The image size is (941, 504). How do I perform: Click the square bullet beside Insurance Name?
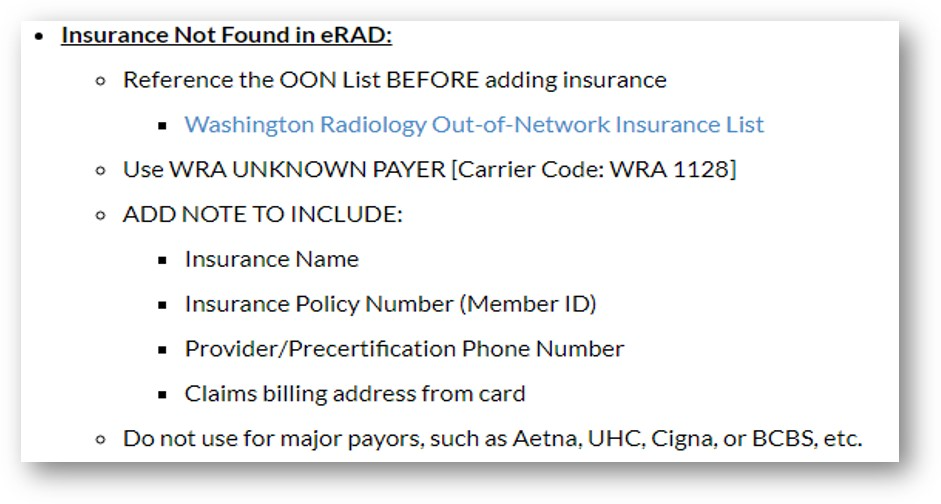click(163, 260)
